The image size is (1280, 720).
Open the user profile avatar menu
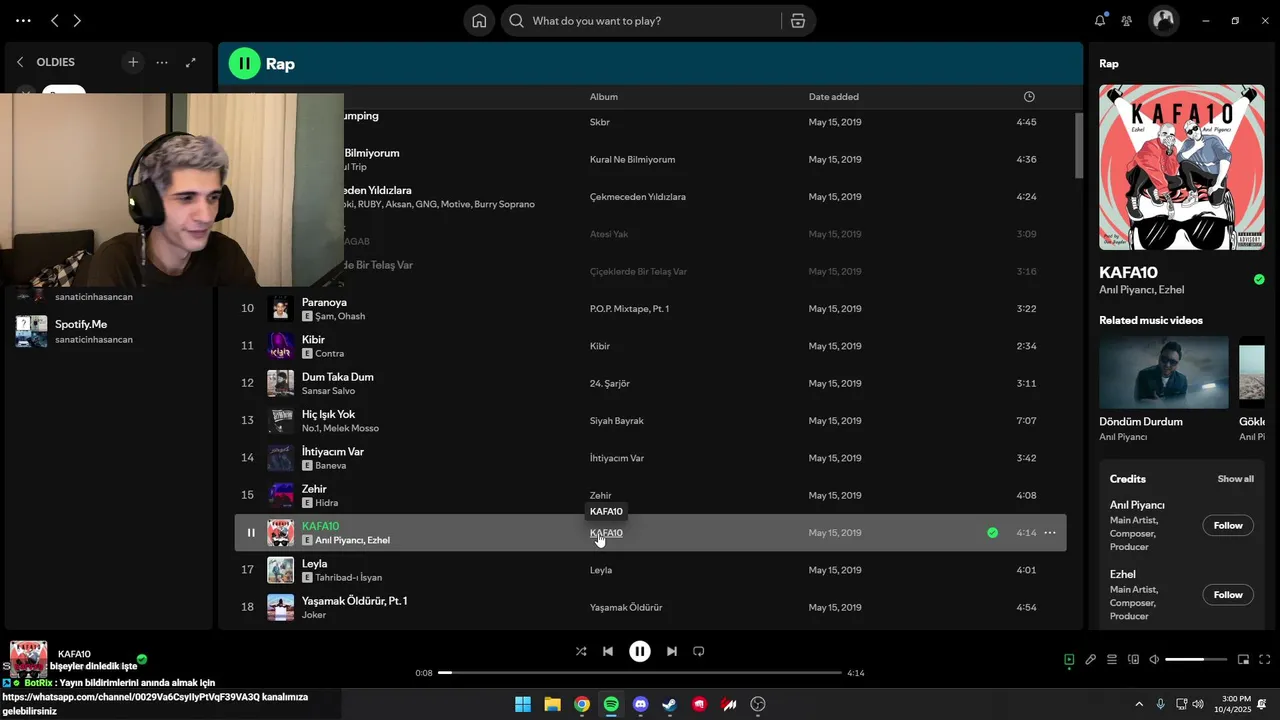pos(1163,20)
